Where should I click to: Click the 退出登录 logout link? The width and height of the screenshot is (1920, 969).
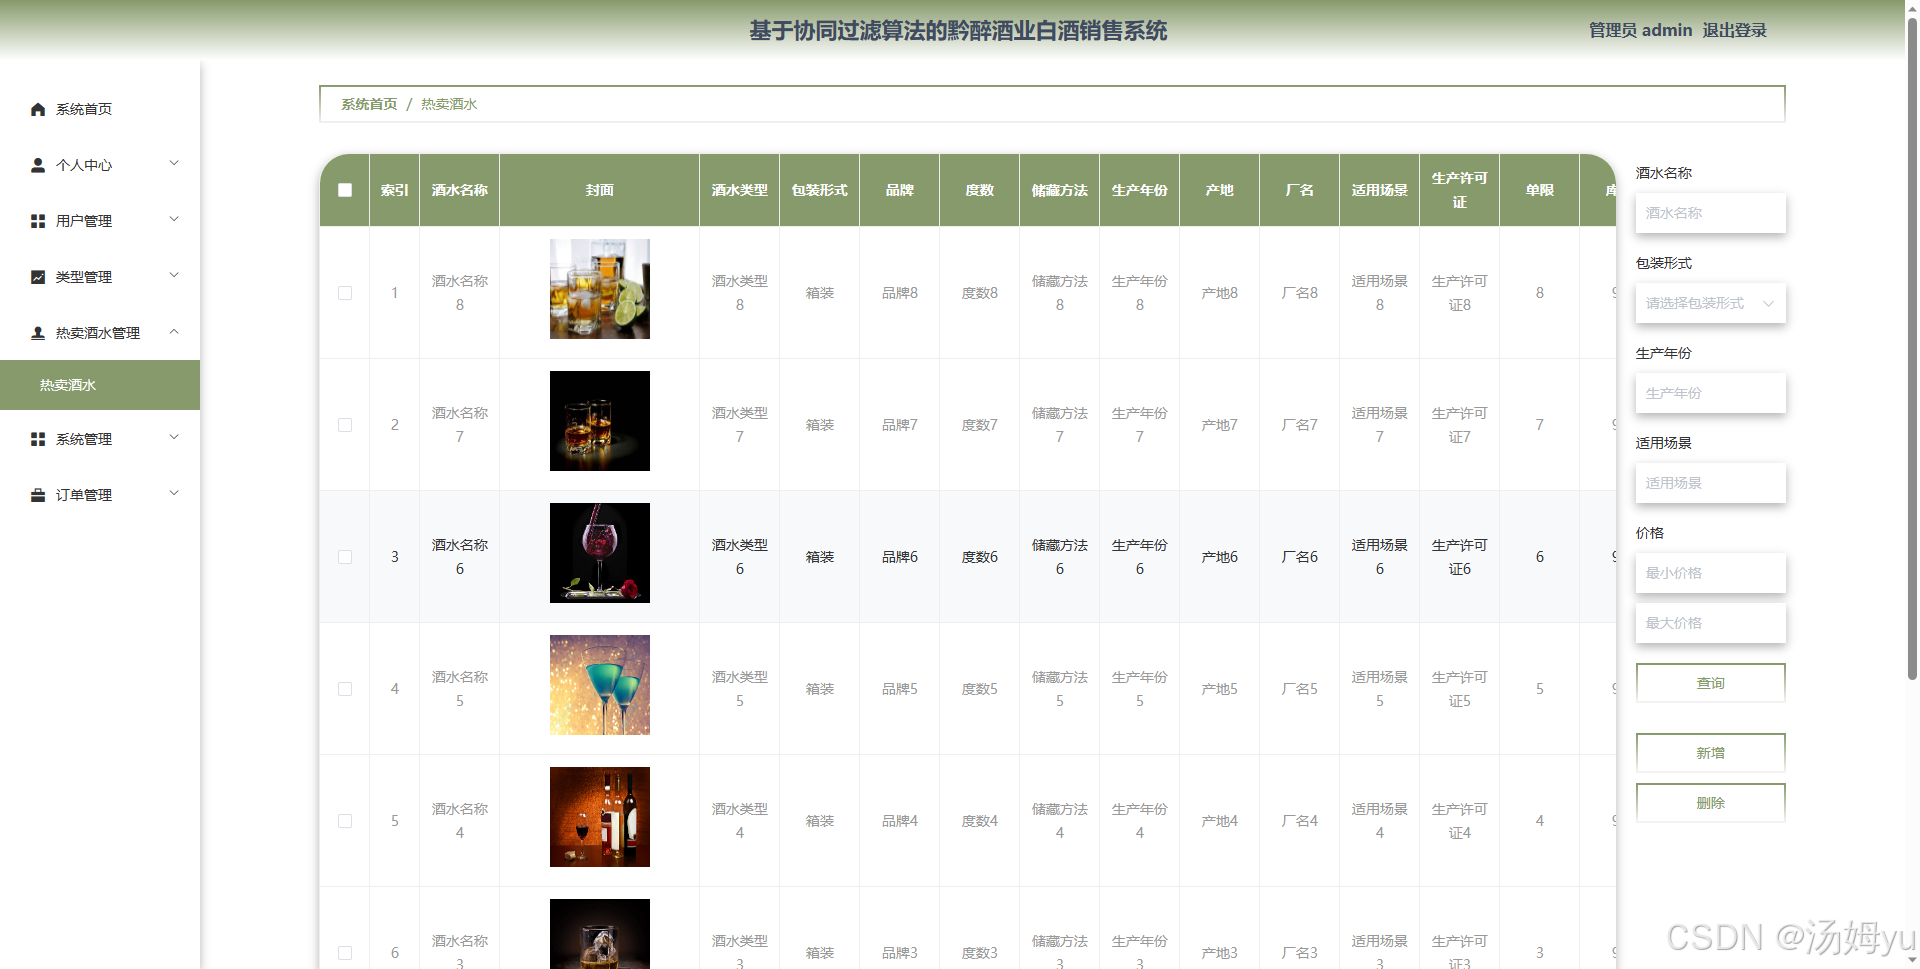[1734, 30]
